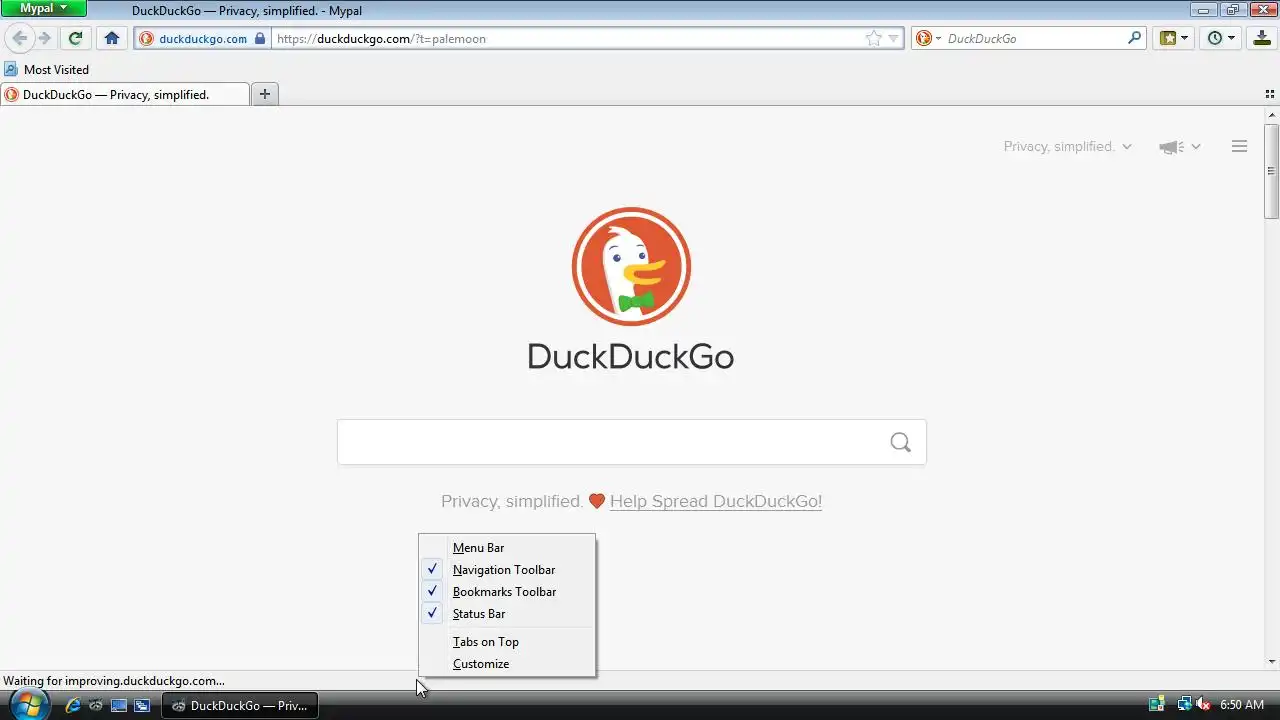1280x720 pixels.
Task: Follow the Help Spread DuckDuckGo! link
Action: [x=716, y=501]
